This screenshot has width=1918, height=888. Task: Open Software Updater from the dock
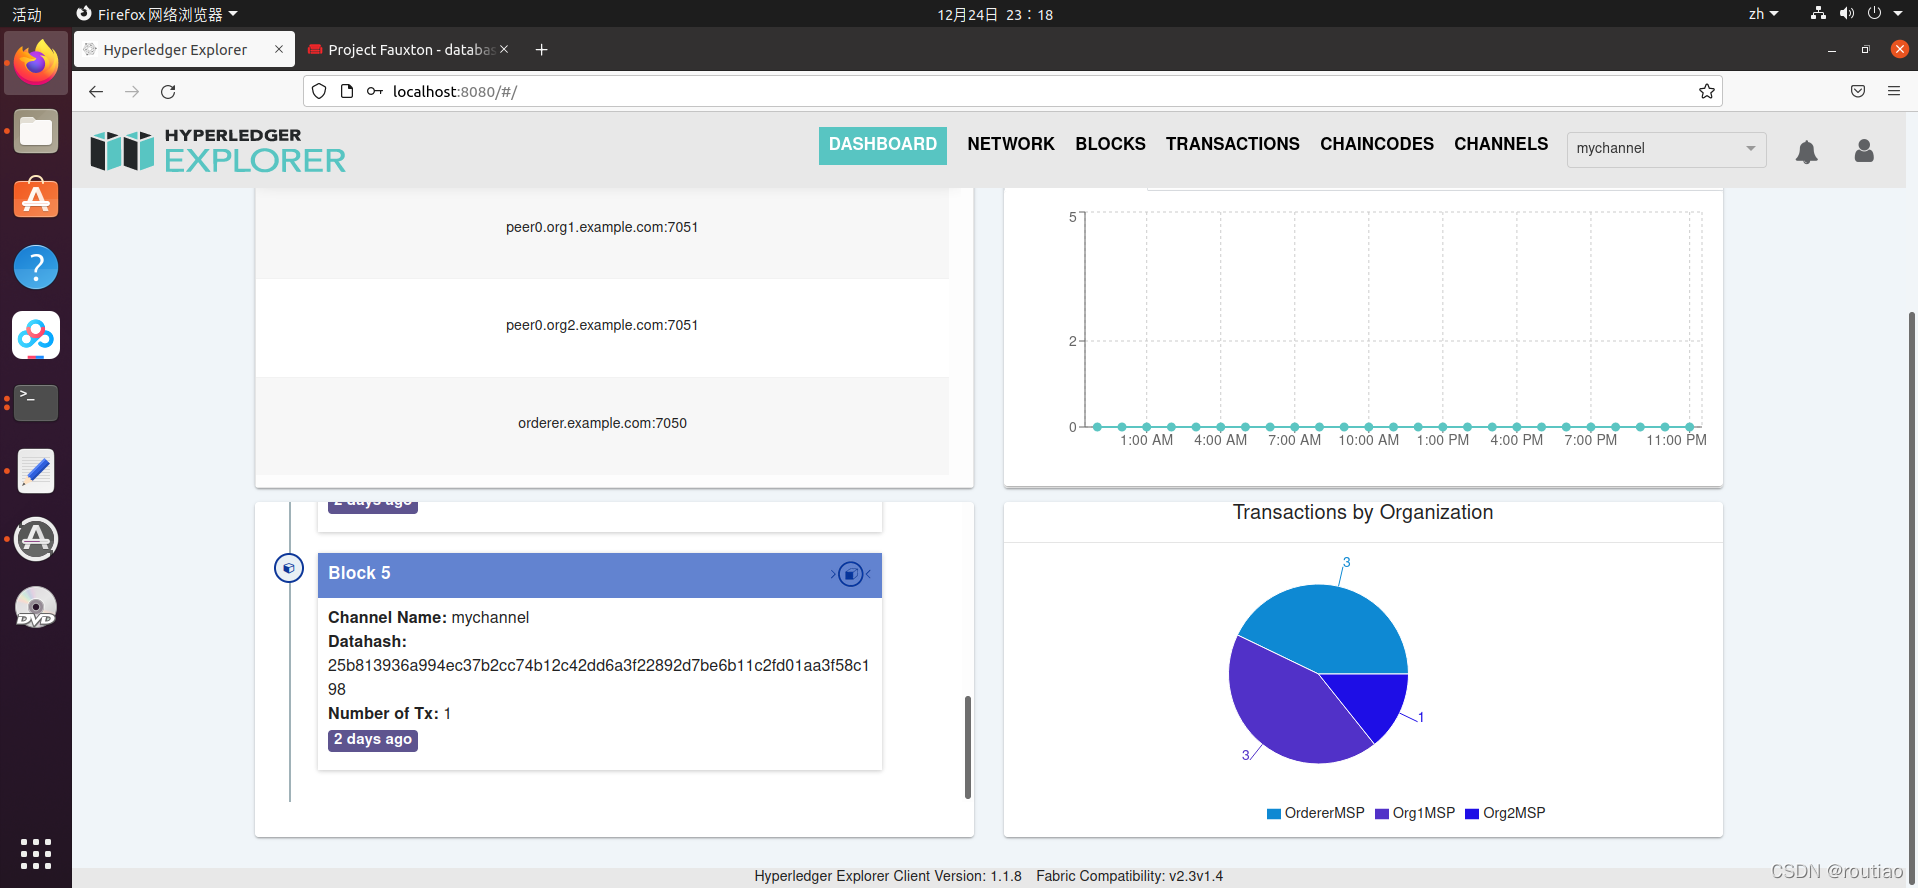click(36, 539)
